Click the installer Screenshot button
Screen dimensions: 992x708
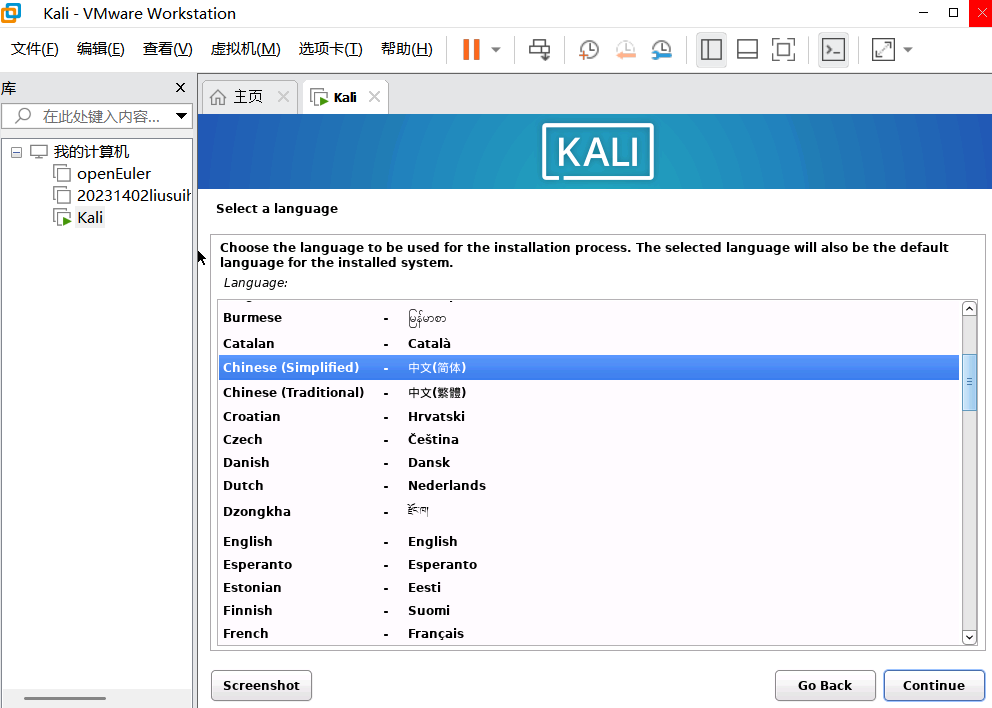click(261, 685)
